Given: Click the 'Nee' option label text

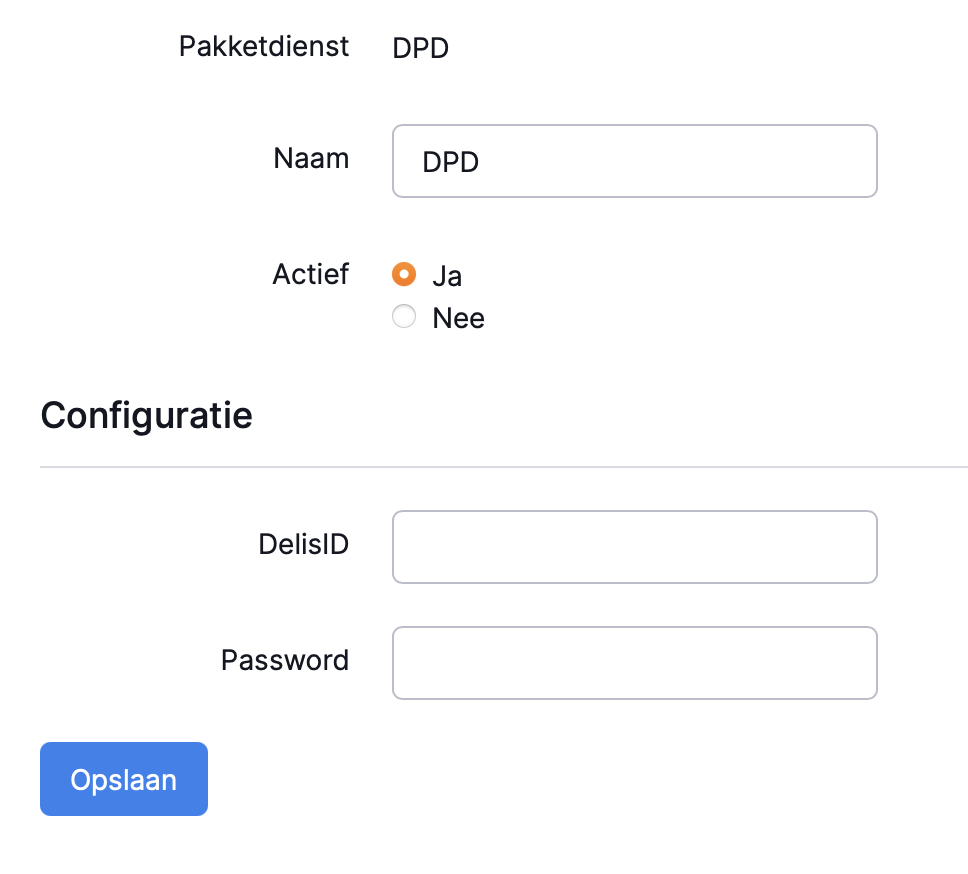Looking at the screenshot, I should [458, 319].
